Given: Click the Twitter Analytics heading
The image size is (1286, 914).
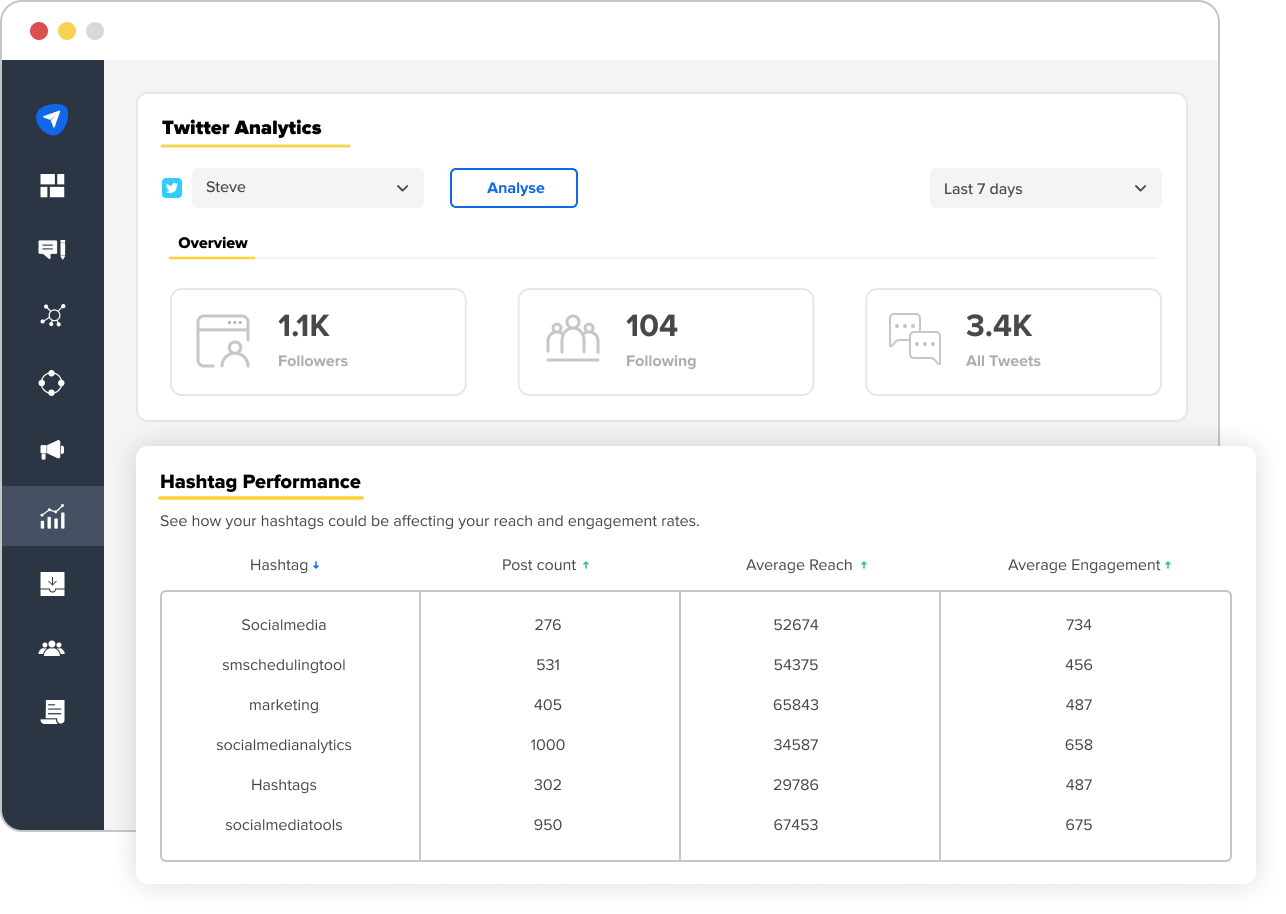Looking at the screenshot, I should (x=242, y=128).
